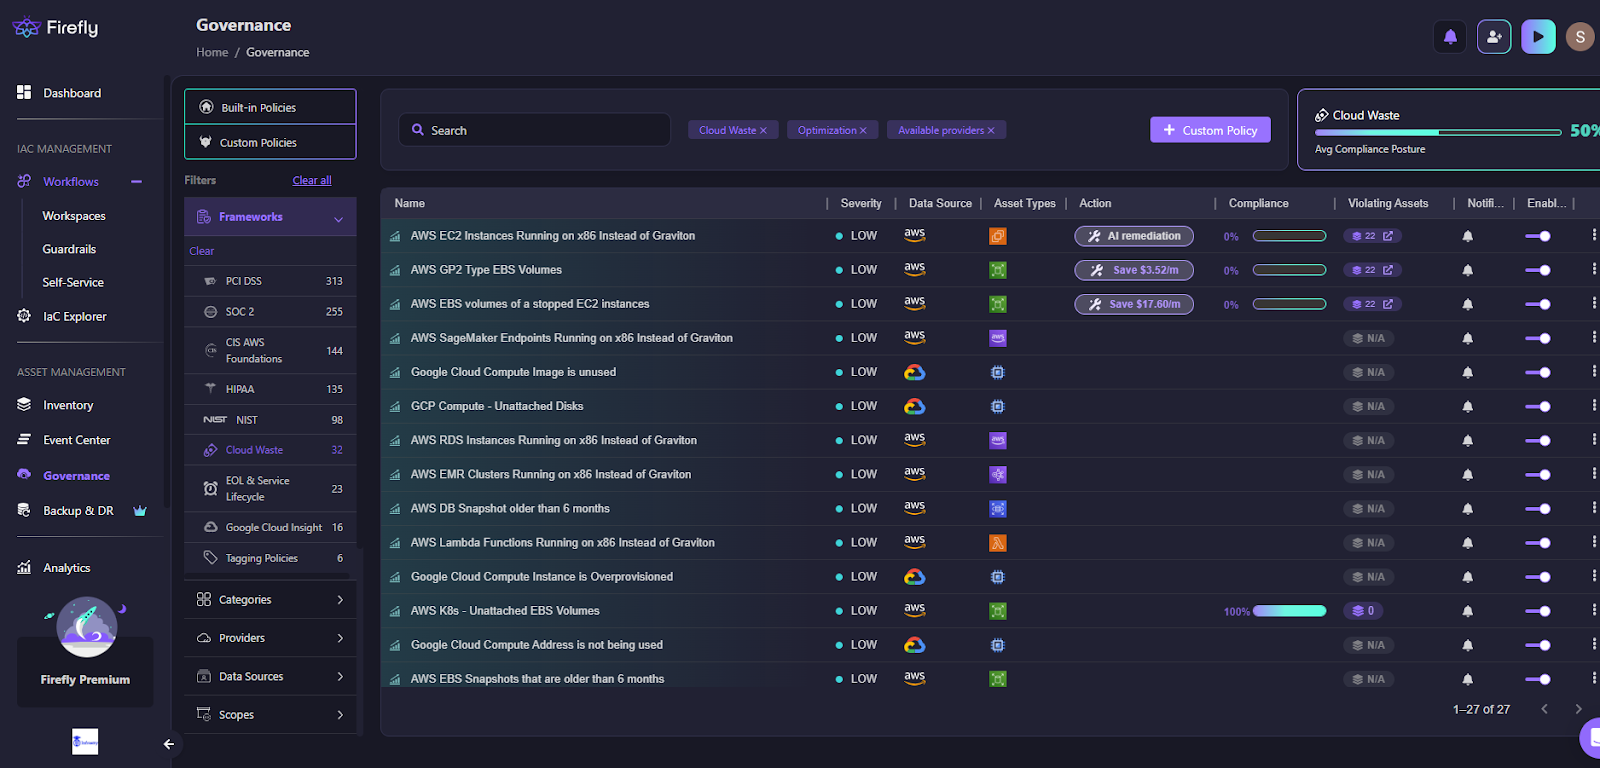The width and height of the screenshot is (1600, 768).
Task: Disable AWS EBS volumes of stopped EC2 policy
Action: point(1538,305)
